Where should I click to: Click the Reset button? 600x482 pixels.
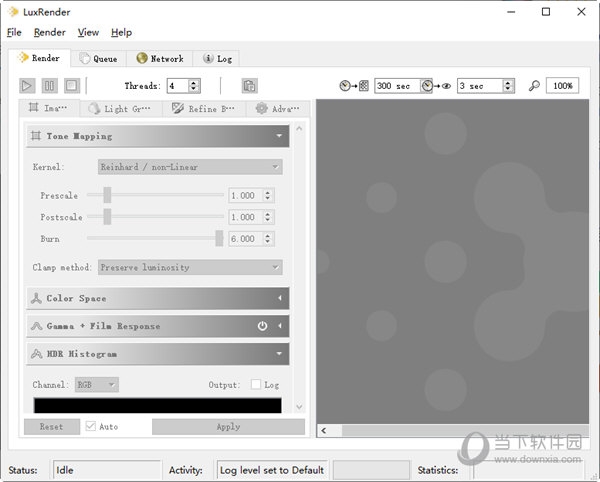click(51, 426)
